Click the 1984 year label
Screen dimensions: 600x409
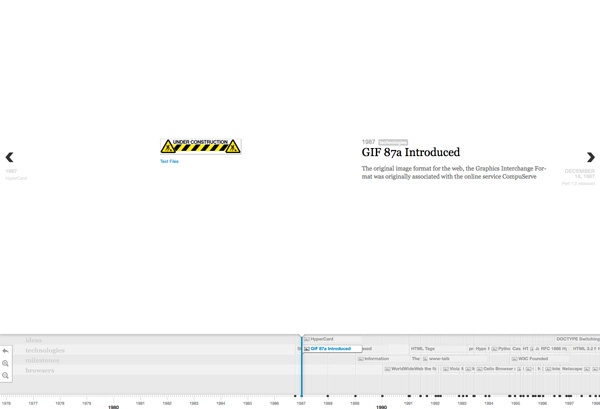click(x=220, y=403)
